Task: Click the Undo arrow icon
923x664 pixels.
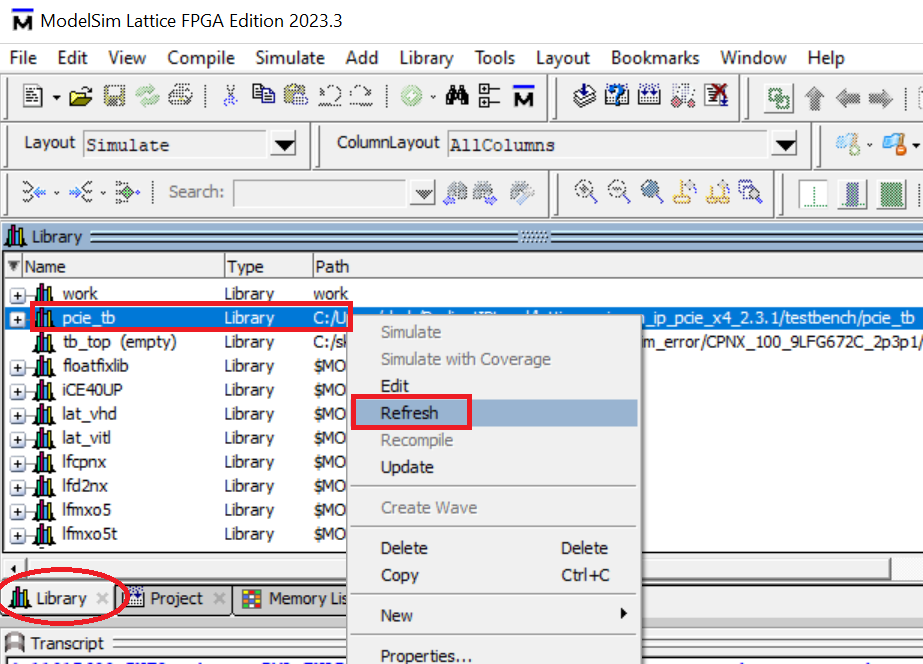Action: pyautogui.click(x=329, y=96)
